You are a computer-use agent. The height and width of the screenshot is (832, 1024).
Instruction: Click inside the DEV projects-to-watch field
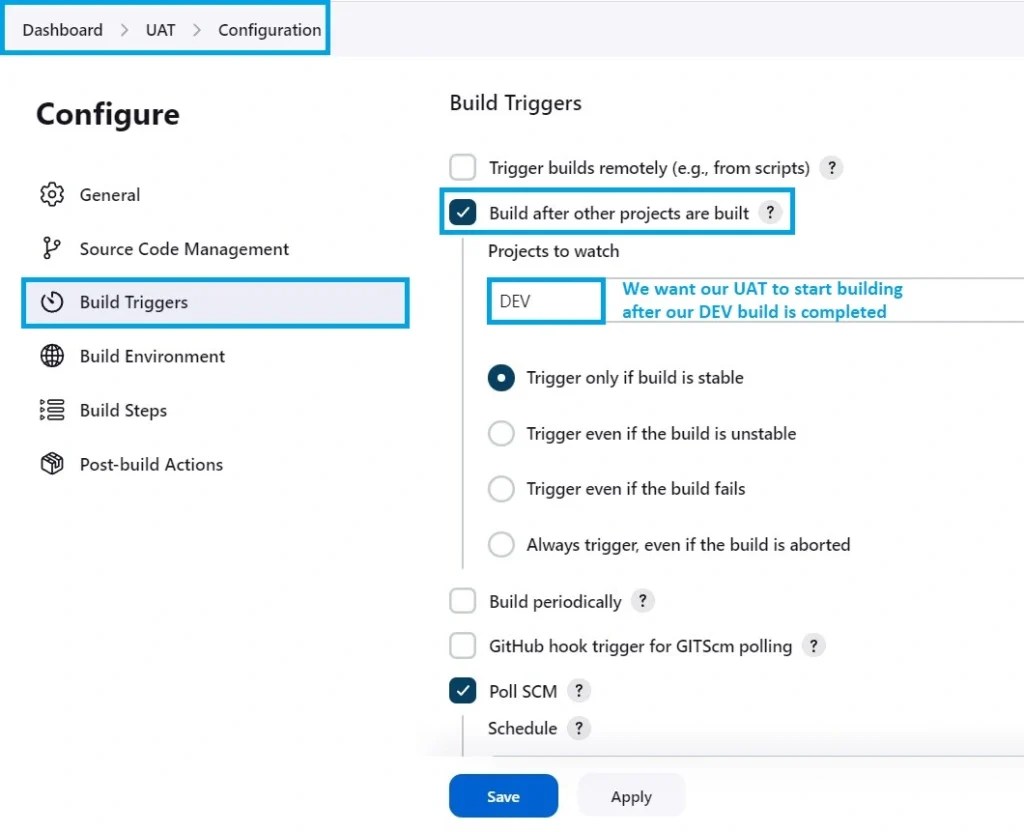[544, 300]
